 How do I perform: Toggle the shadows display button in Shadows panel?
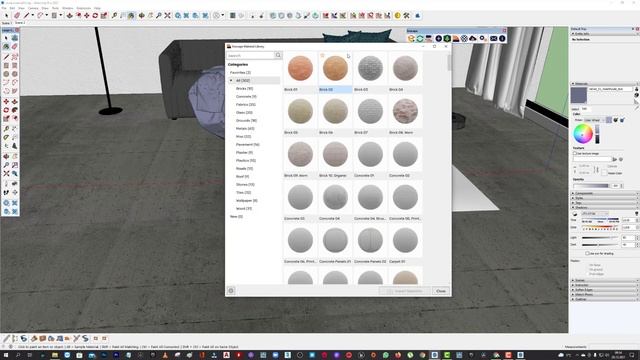(x=575, y=213)
